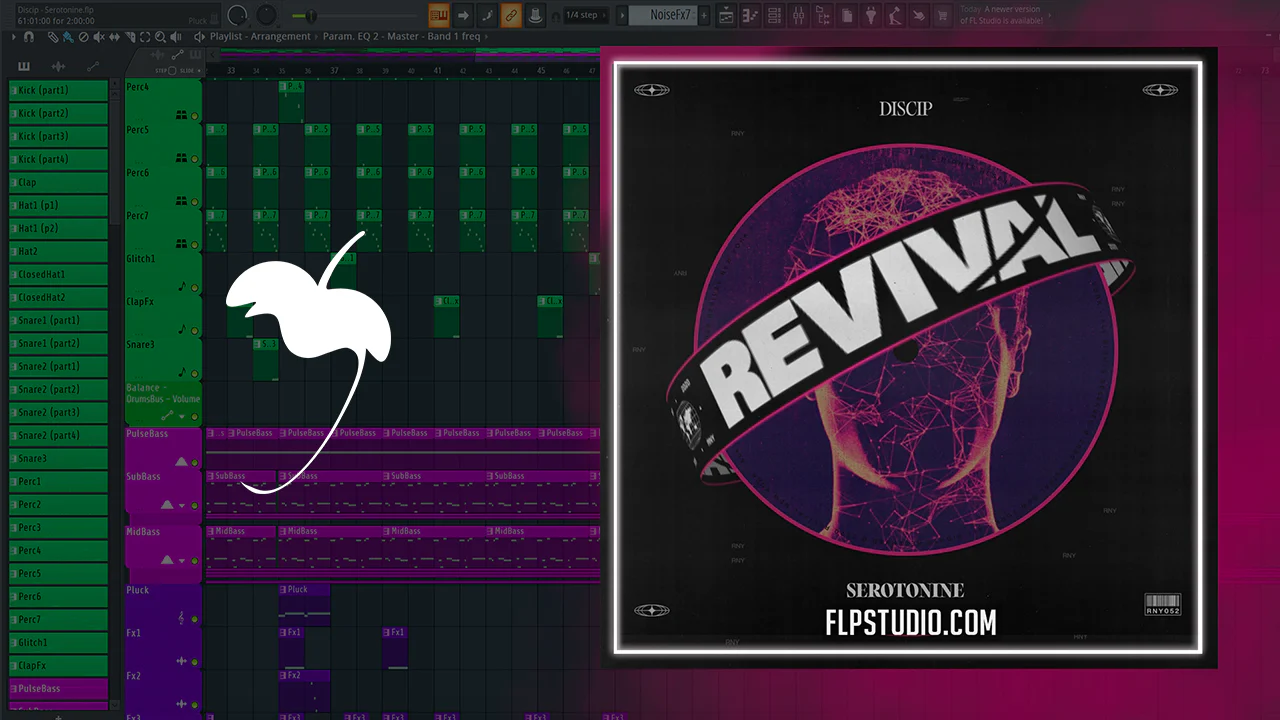The width and height of the screenshot is (1280, 720).
Task: Show patterns tab in picker panel
Action: 24,66
